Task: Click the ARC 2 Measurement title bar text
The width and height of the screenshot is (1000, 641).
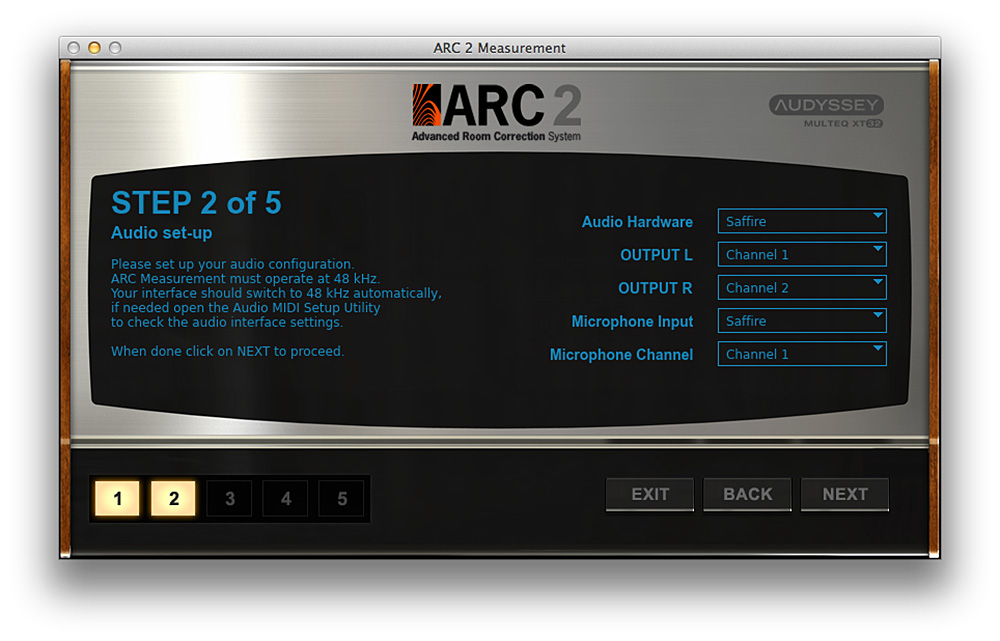Action: tap(499, 48)
